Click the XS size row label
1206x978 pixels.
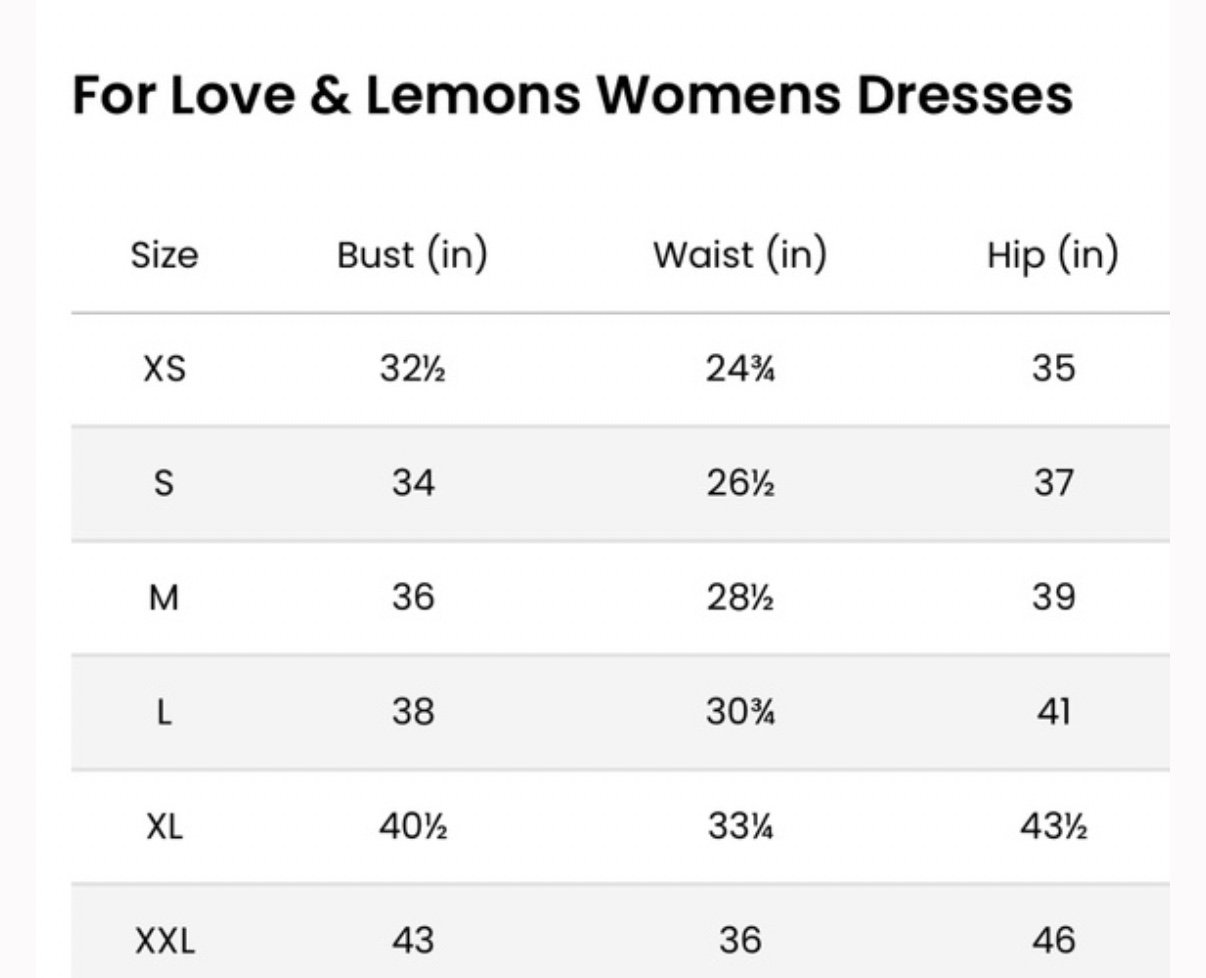tap(164, 369)
